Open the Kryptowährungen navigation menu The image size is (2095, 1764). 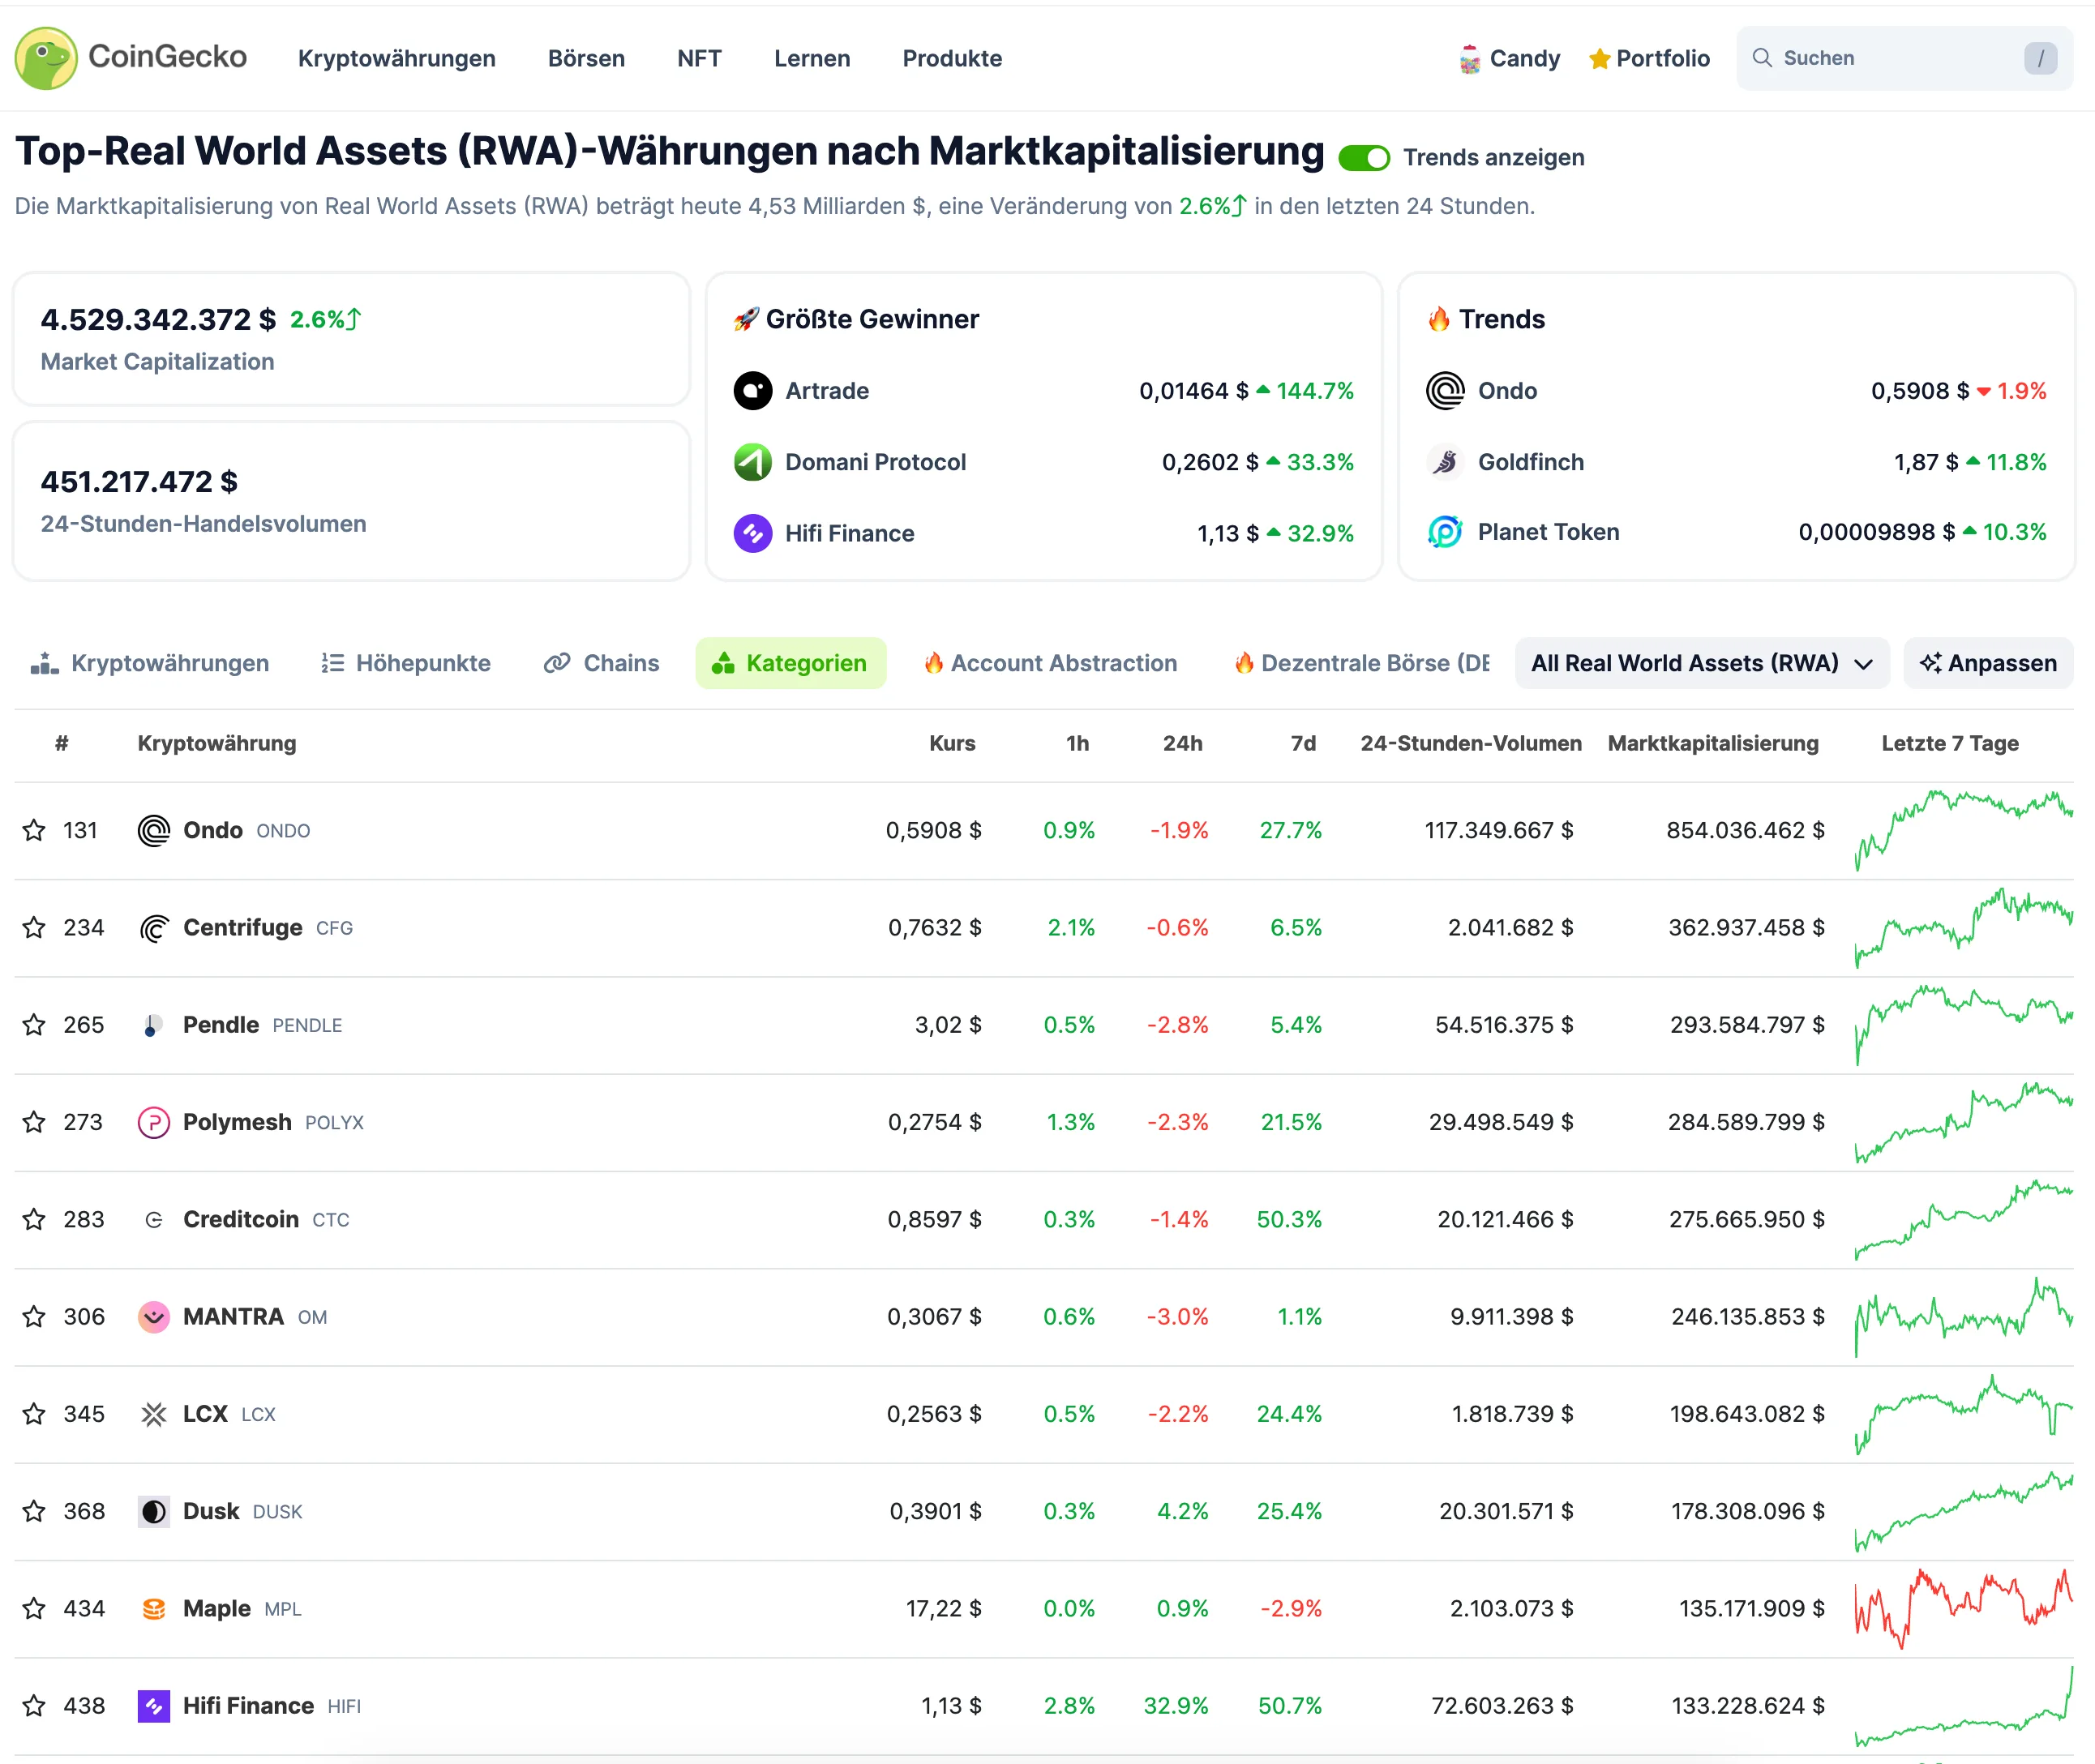pyautogui.click(x=397, y=58)
